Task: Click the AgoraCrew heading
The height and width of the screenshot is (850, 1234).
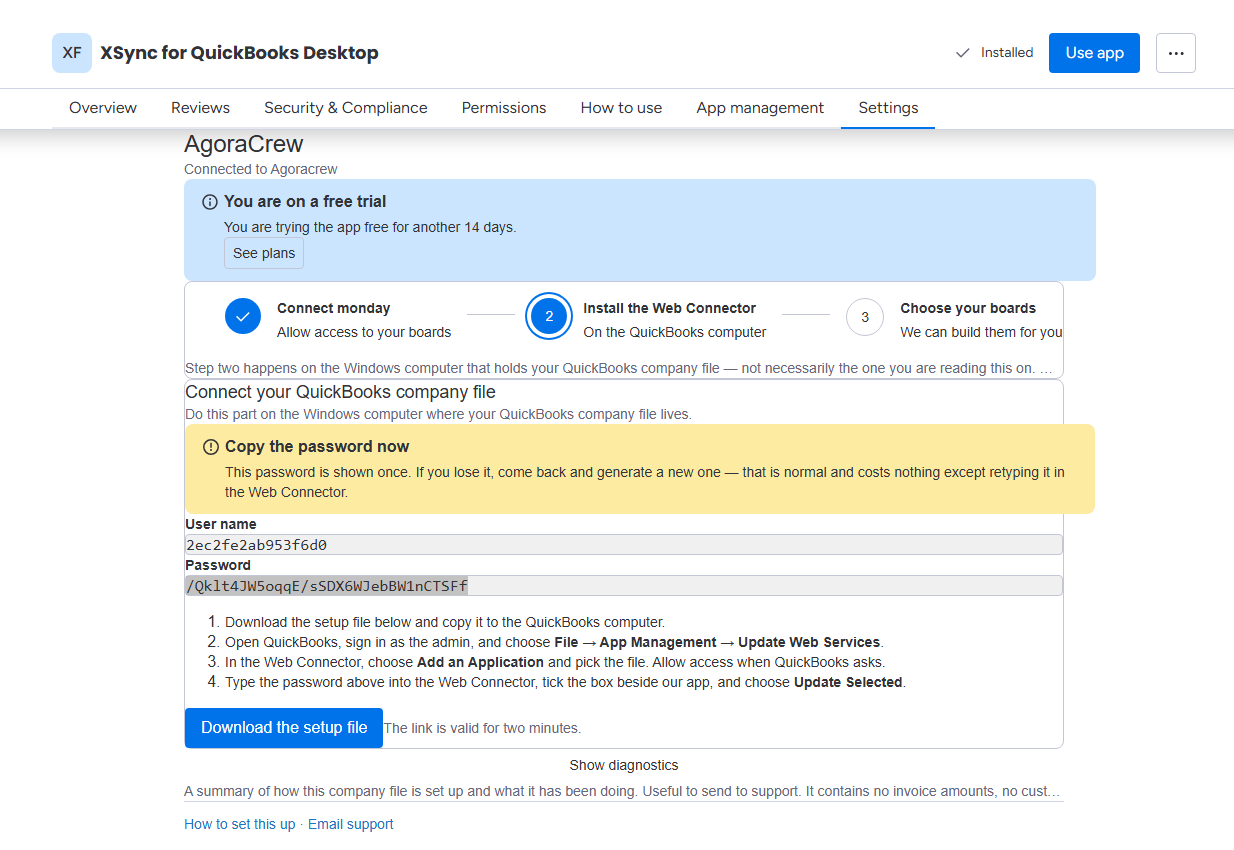Action: coord(244,145)
